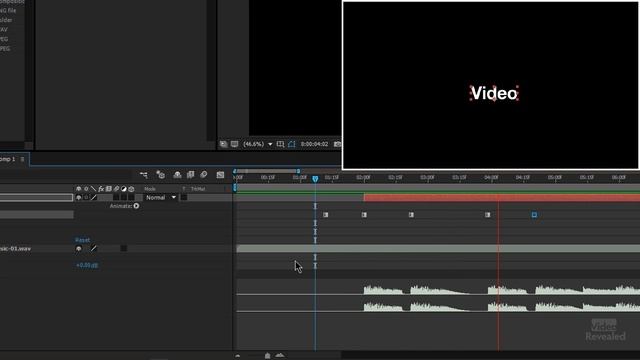This screenshot has width=640, height=360.
Task: Toggle the Draft 3D timeline icon
Action: 160,175
